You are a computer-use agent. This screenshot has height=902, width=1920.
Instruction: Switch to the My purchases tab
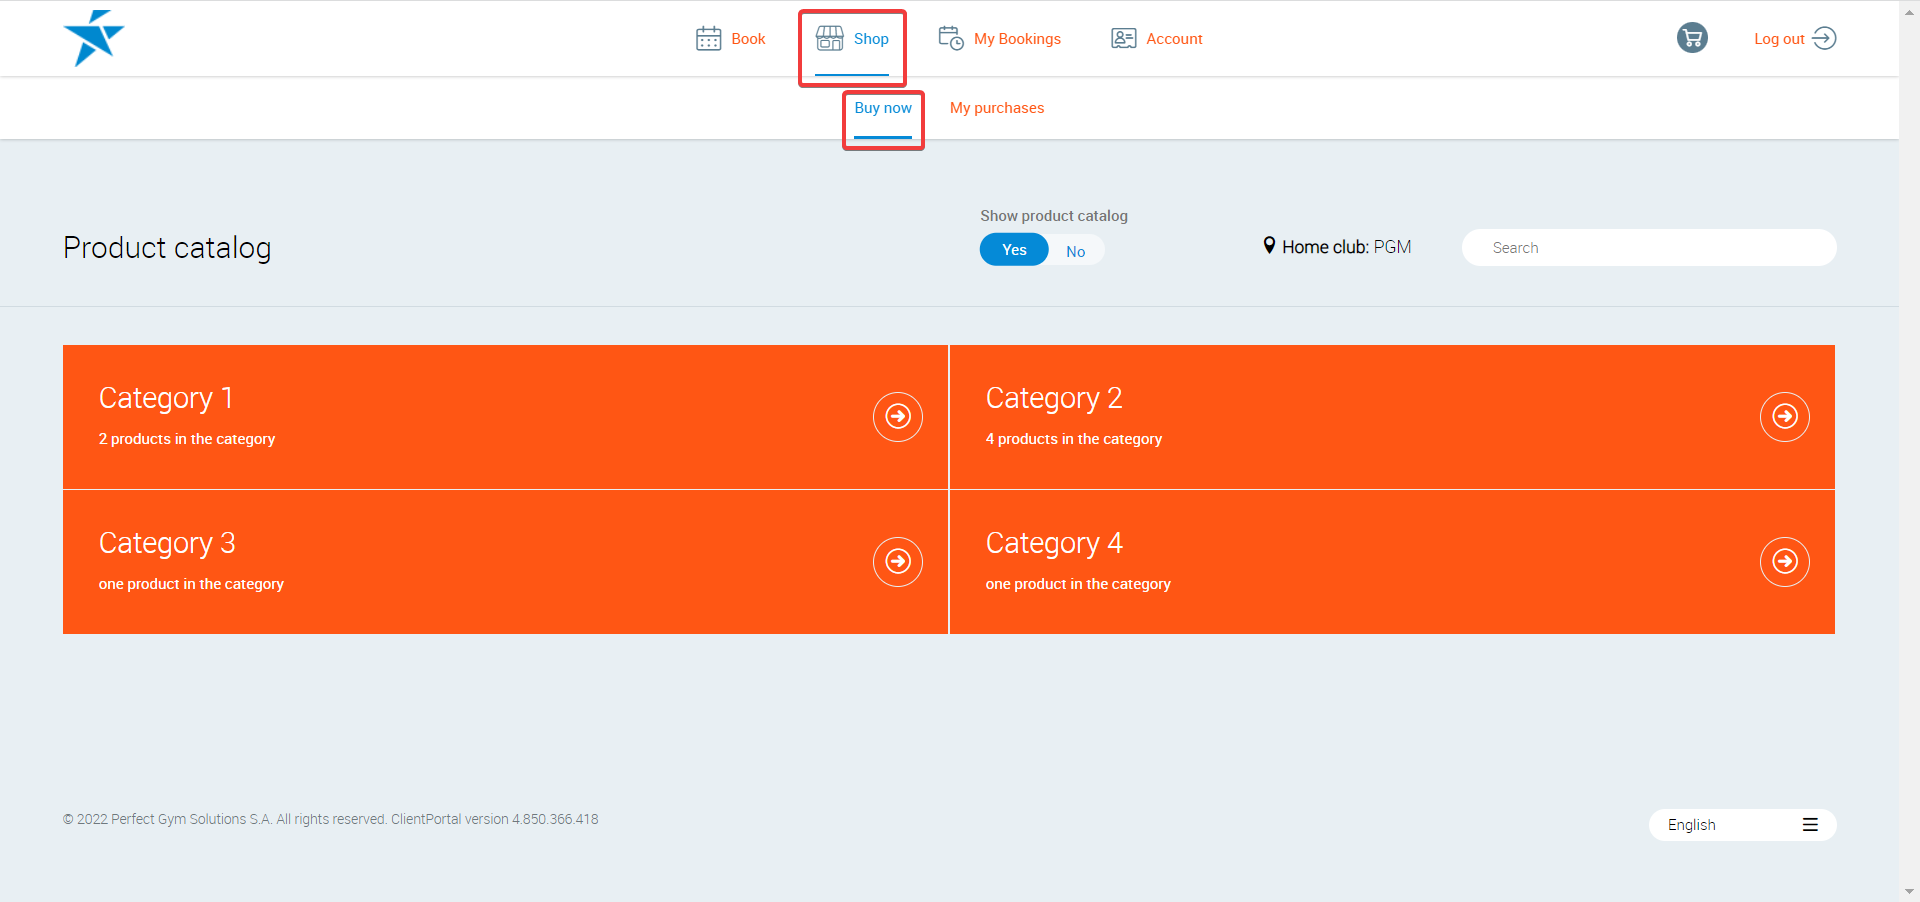click(x=996, y=108)
